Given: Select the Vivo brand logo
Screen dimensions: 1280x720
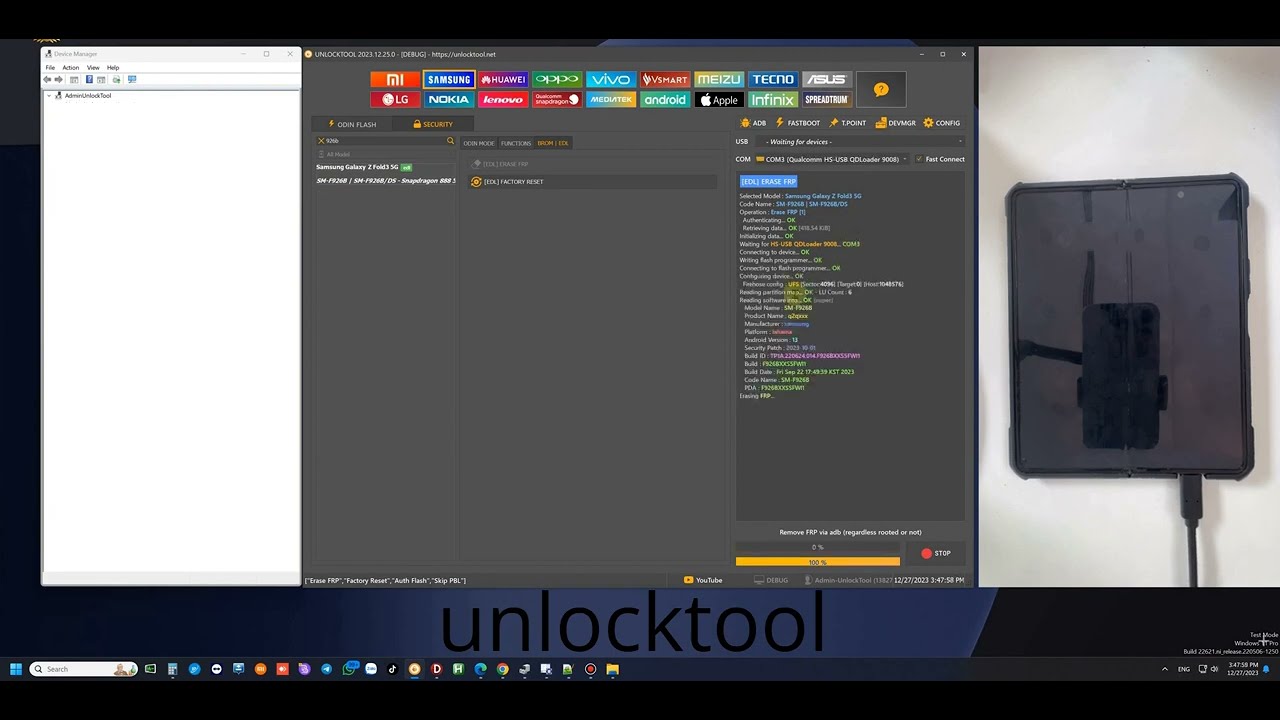Looking at the screenshot, I should click(x=611, y=79).
